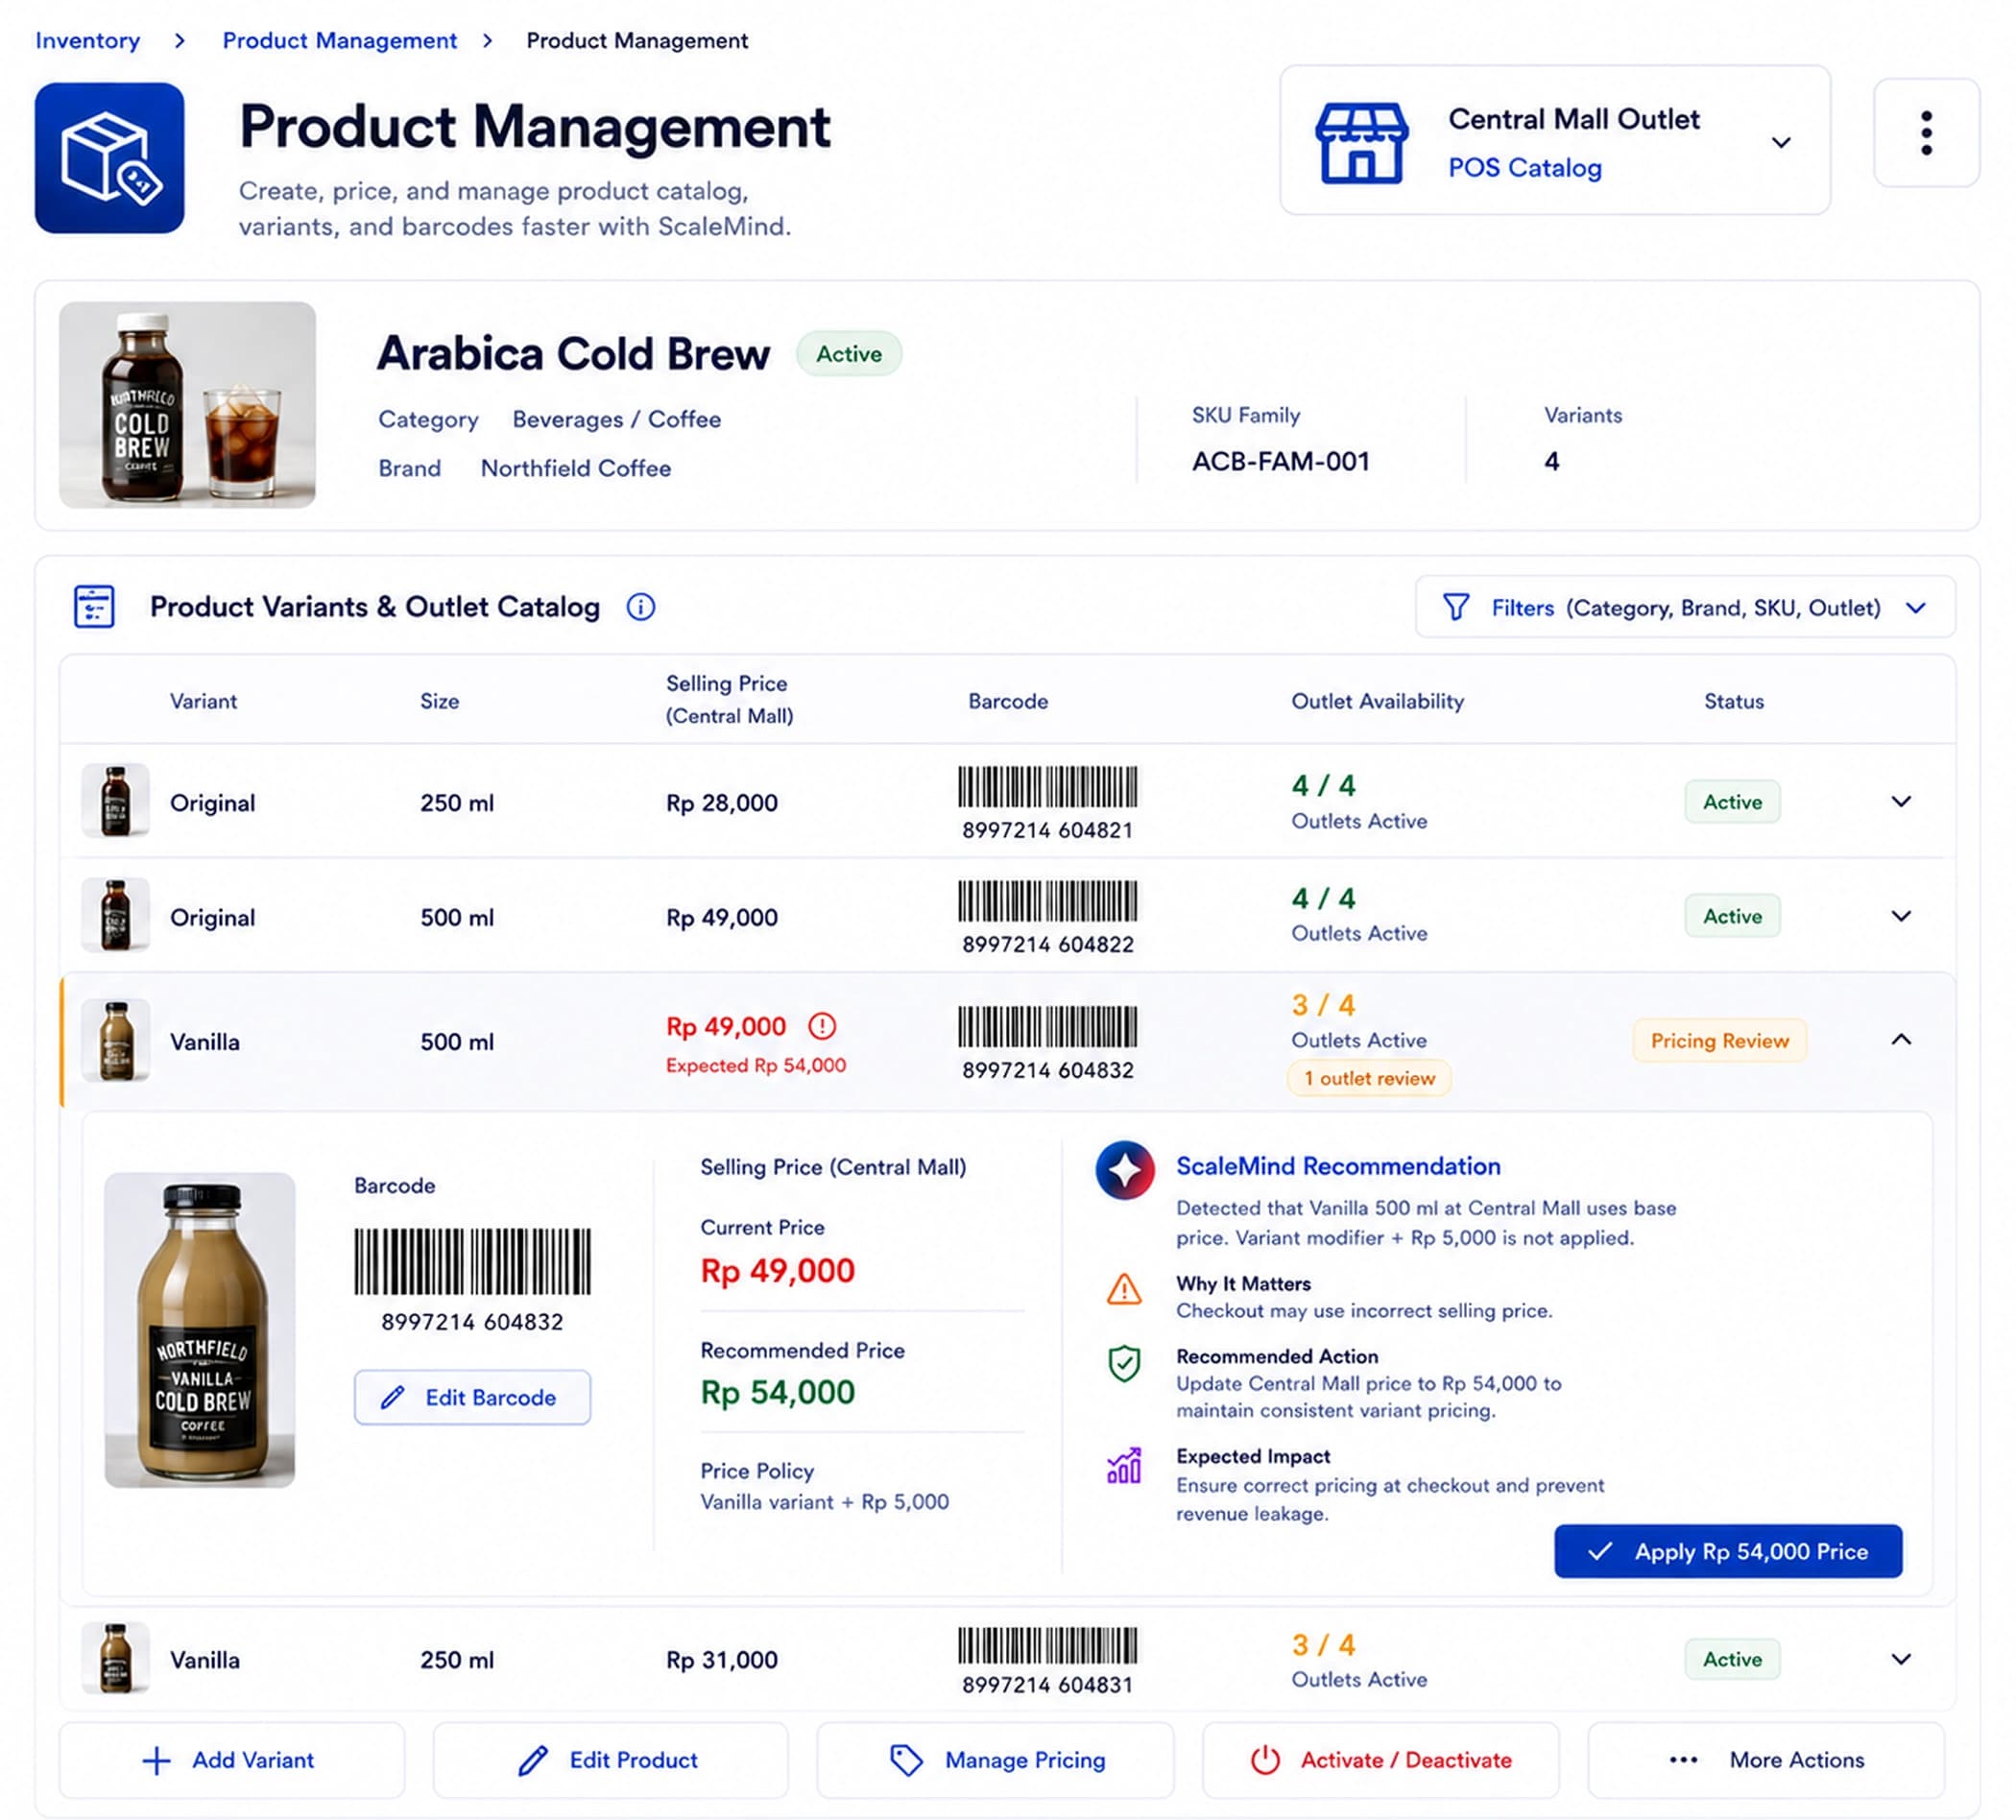Click the Active badge next to Arabica Cold Brew
The height and width of the screenshot is (1820, 2016).
pos(849,354)
